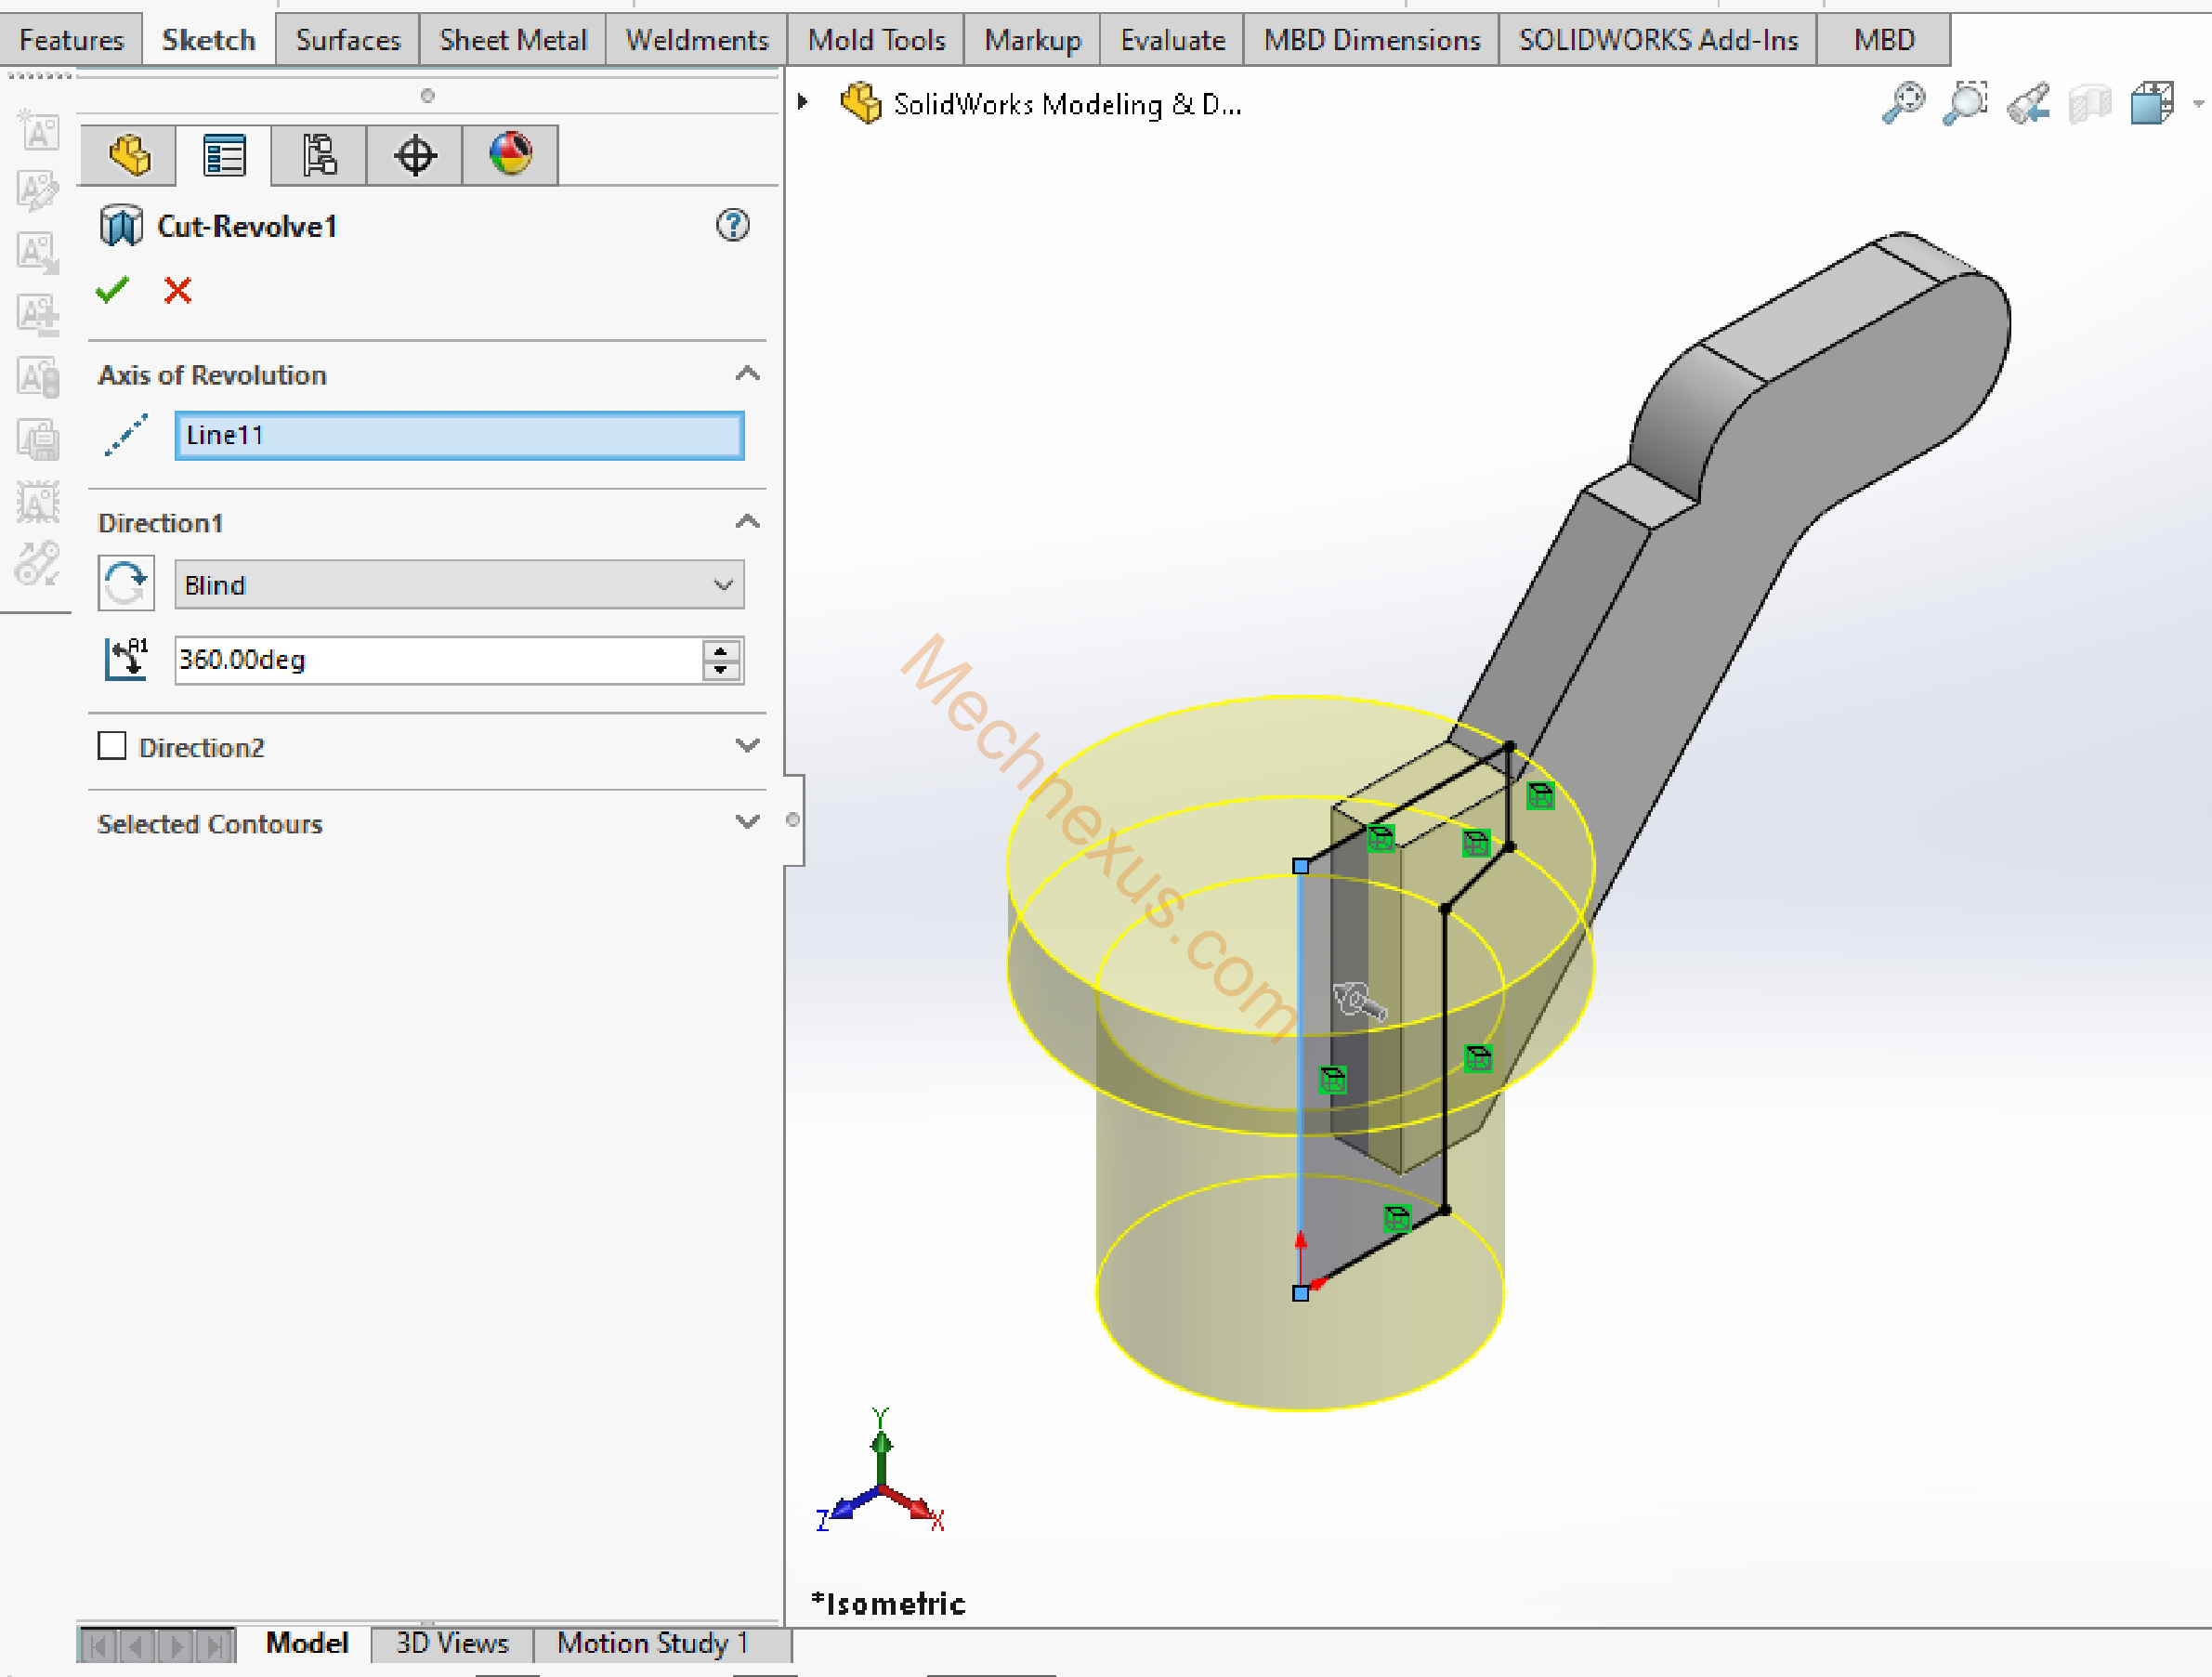This screenshot has width=2212, height=1677.
Task: Enable the Direction2 checkbox
Action: [112, 746]
